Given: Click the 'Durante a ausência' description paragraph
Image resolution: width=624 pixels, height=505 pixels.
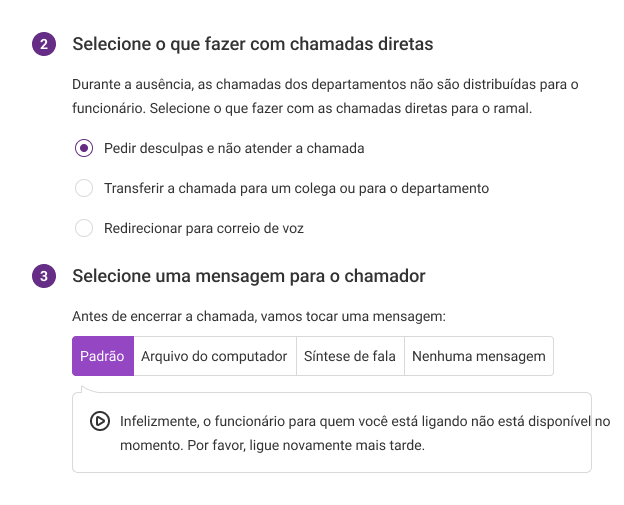Looking at the screenshot, I should pos(325,96).
